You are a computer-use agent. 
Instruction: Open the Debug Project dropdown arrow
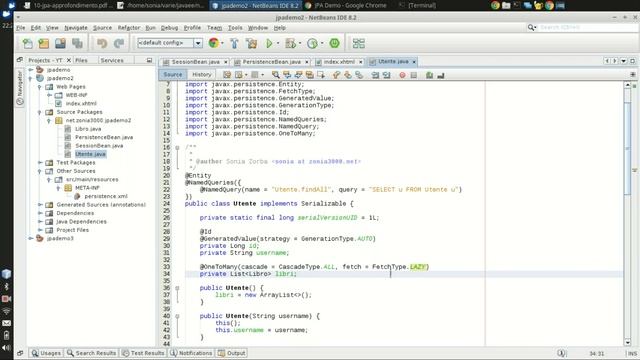pos(300,43)
